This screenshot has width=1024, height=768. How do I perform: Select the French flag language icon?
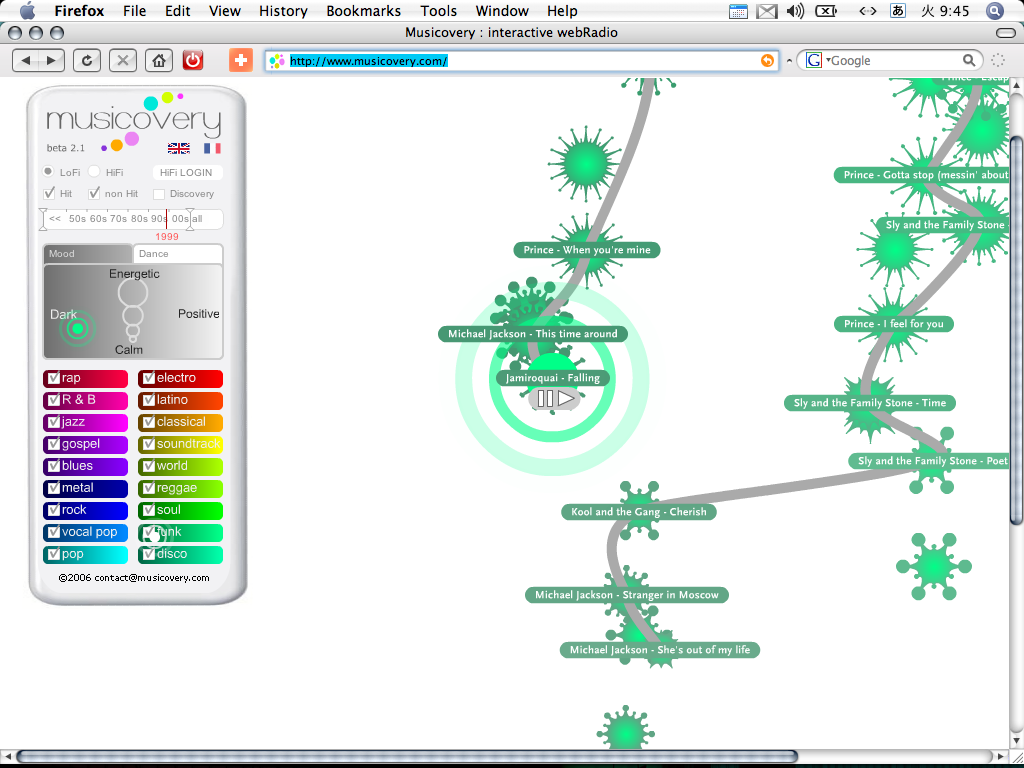212,148
